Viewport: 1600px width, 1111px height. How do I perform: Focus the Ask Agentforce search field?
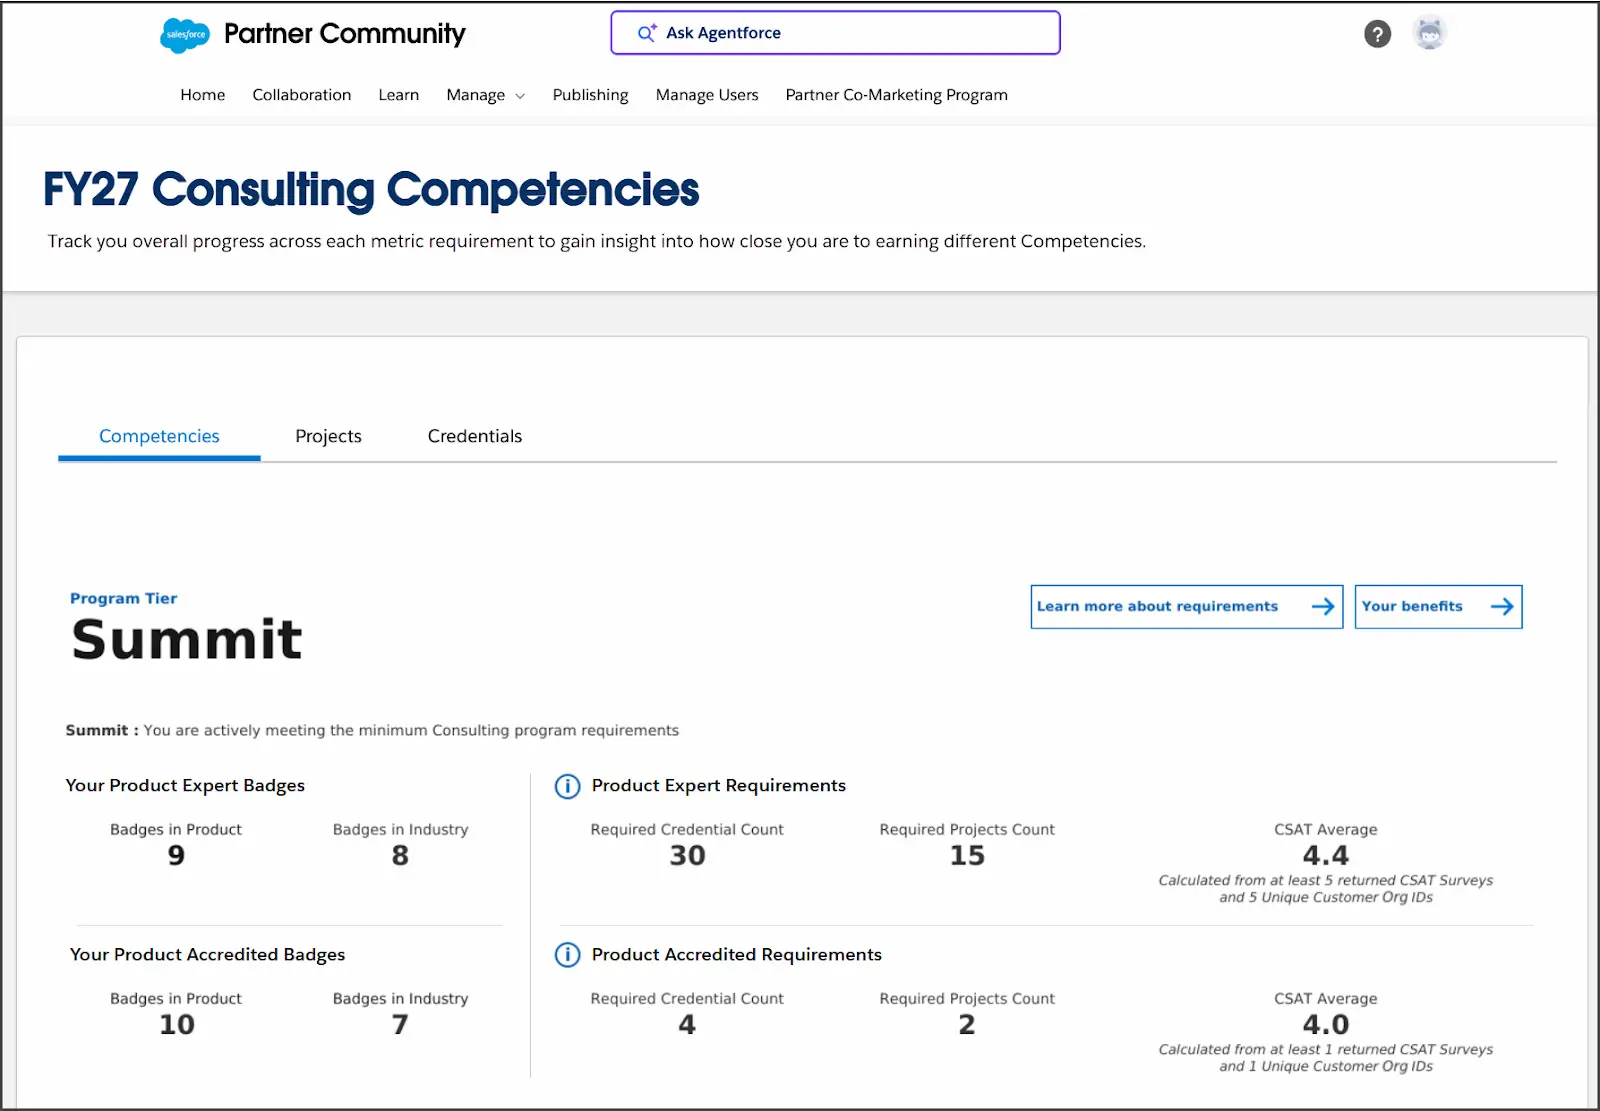835,33
